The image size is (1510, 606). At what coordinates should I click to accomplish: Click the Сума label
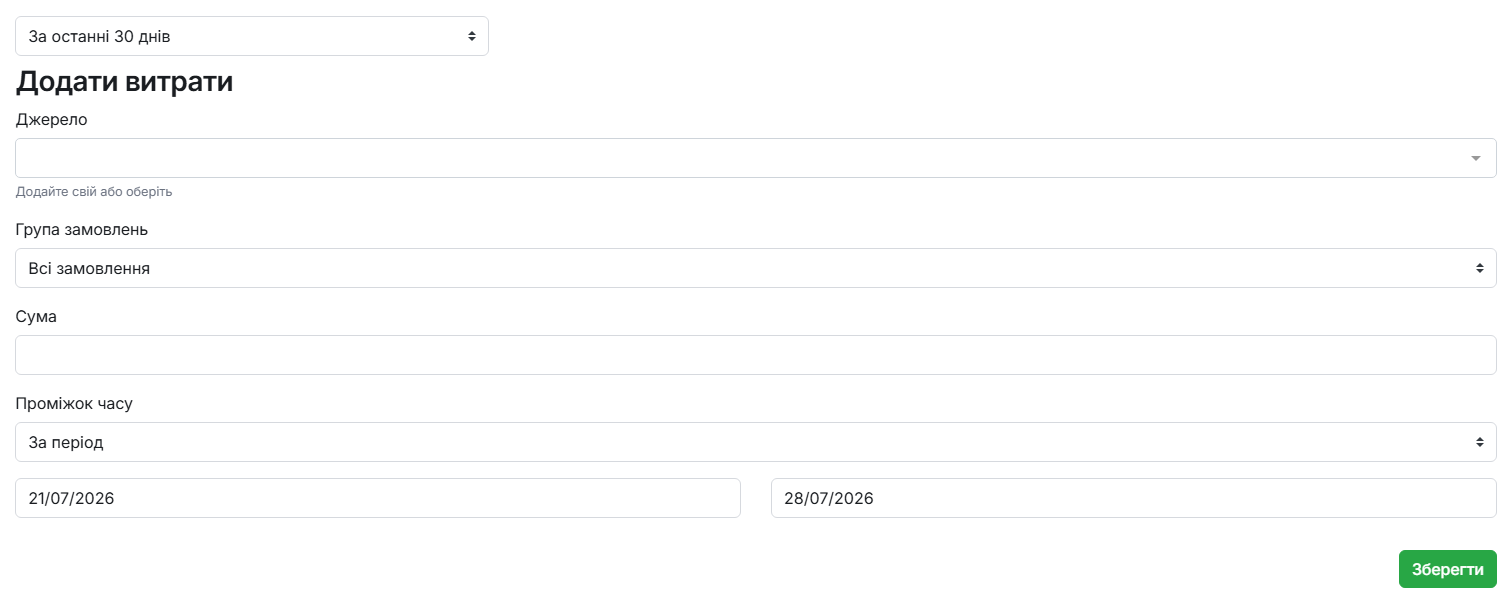click(36, 317)
